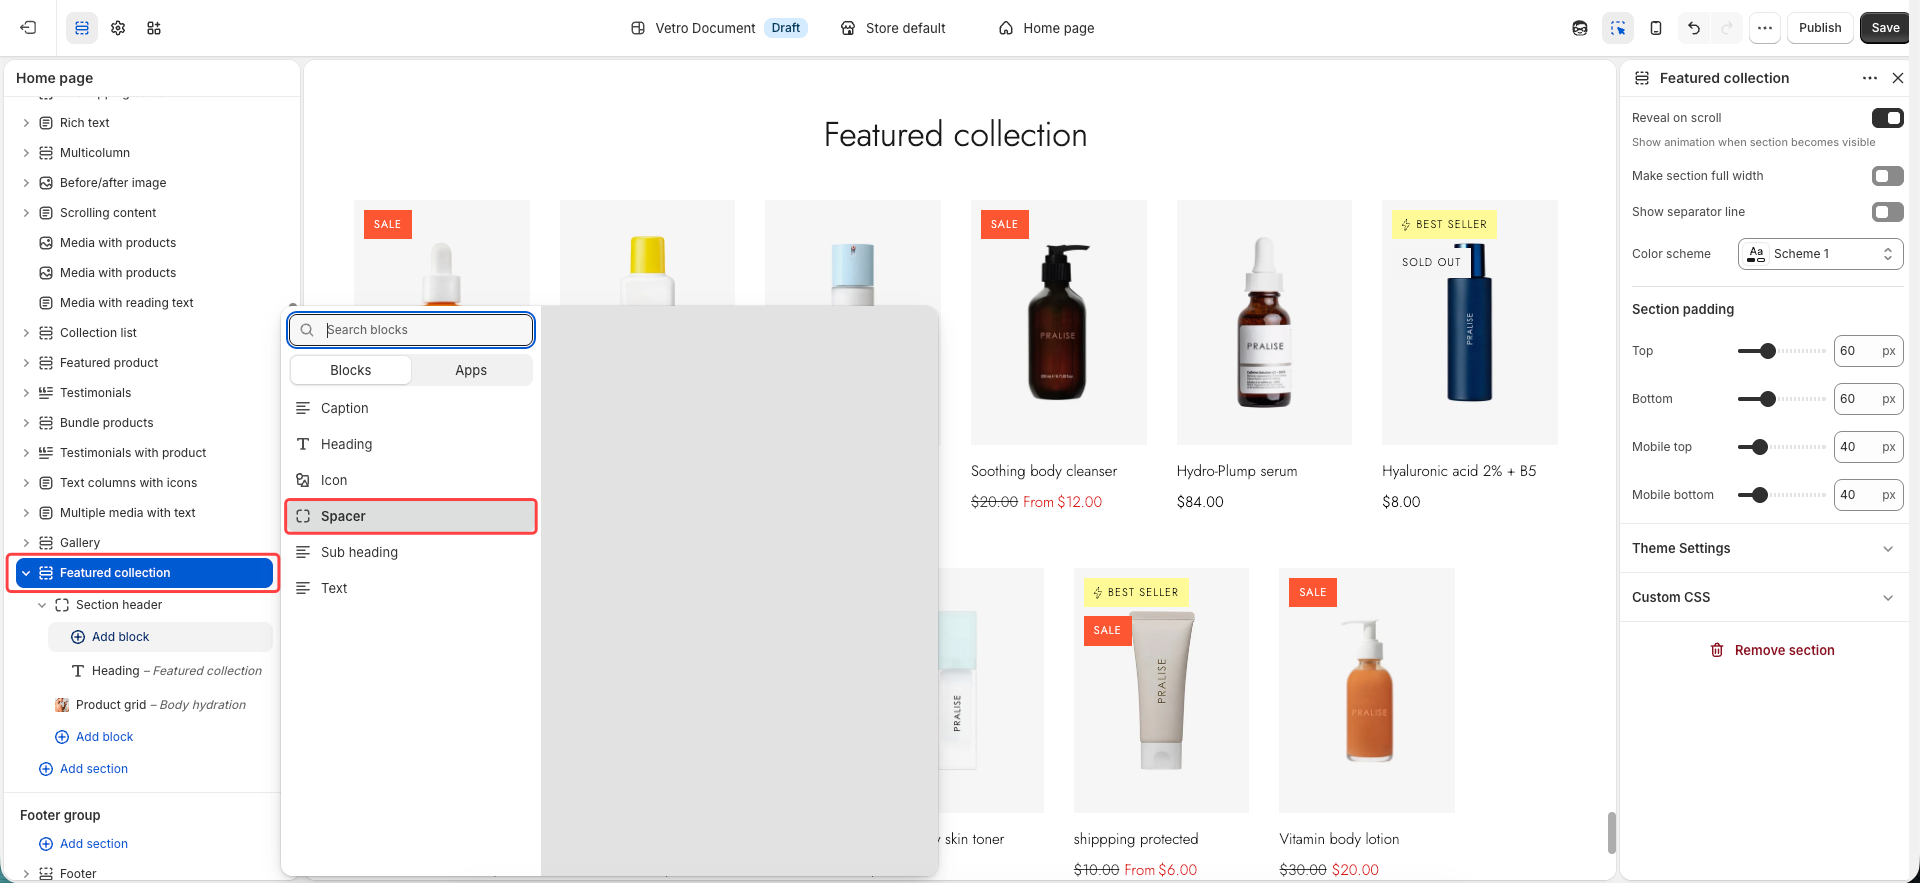
Task: Select Heading – Featured collection block
Action: tap(167, 671)
